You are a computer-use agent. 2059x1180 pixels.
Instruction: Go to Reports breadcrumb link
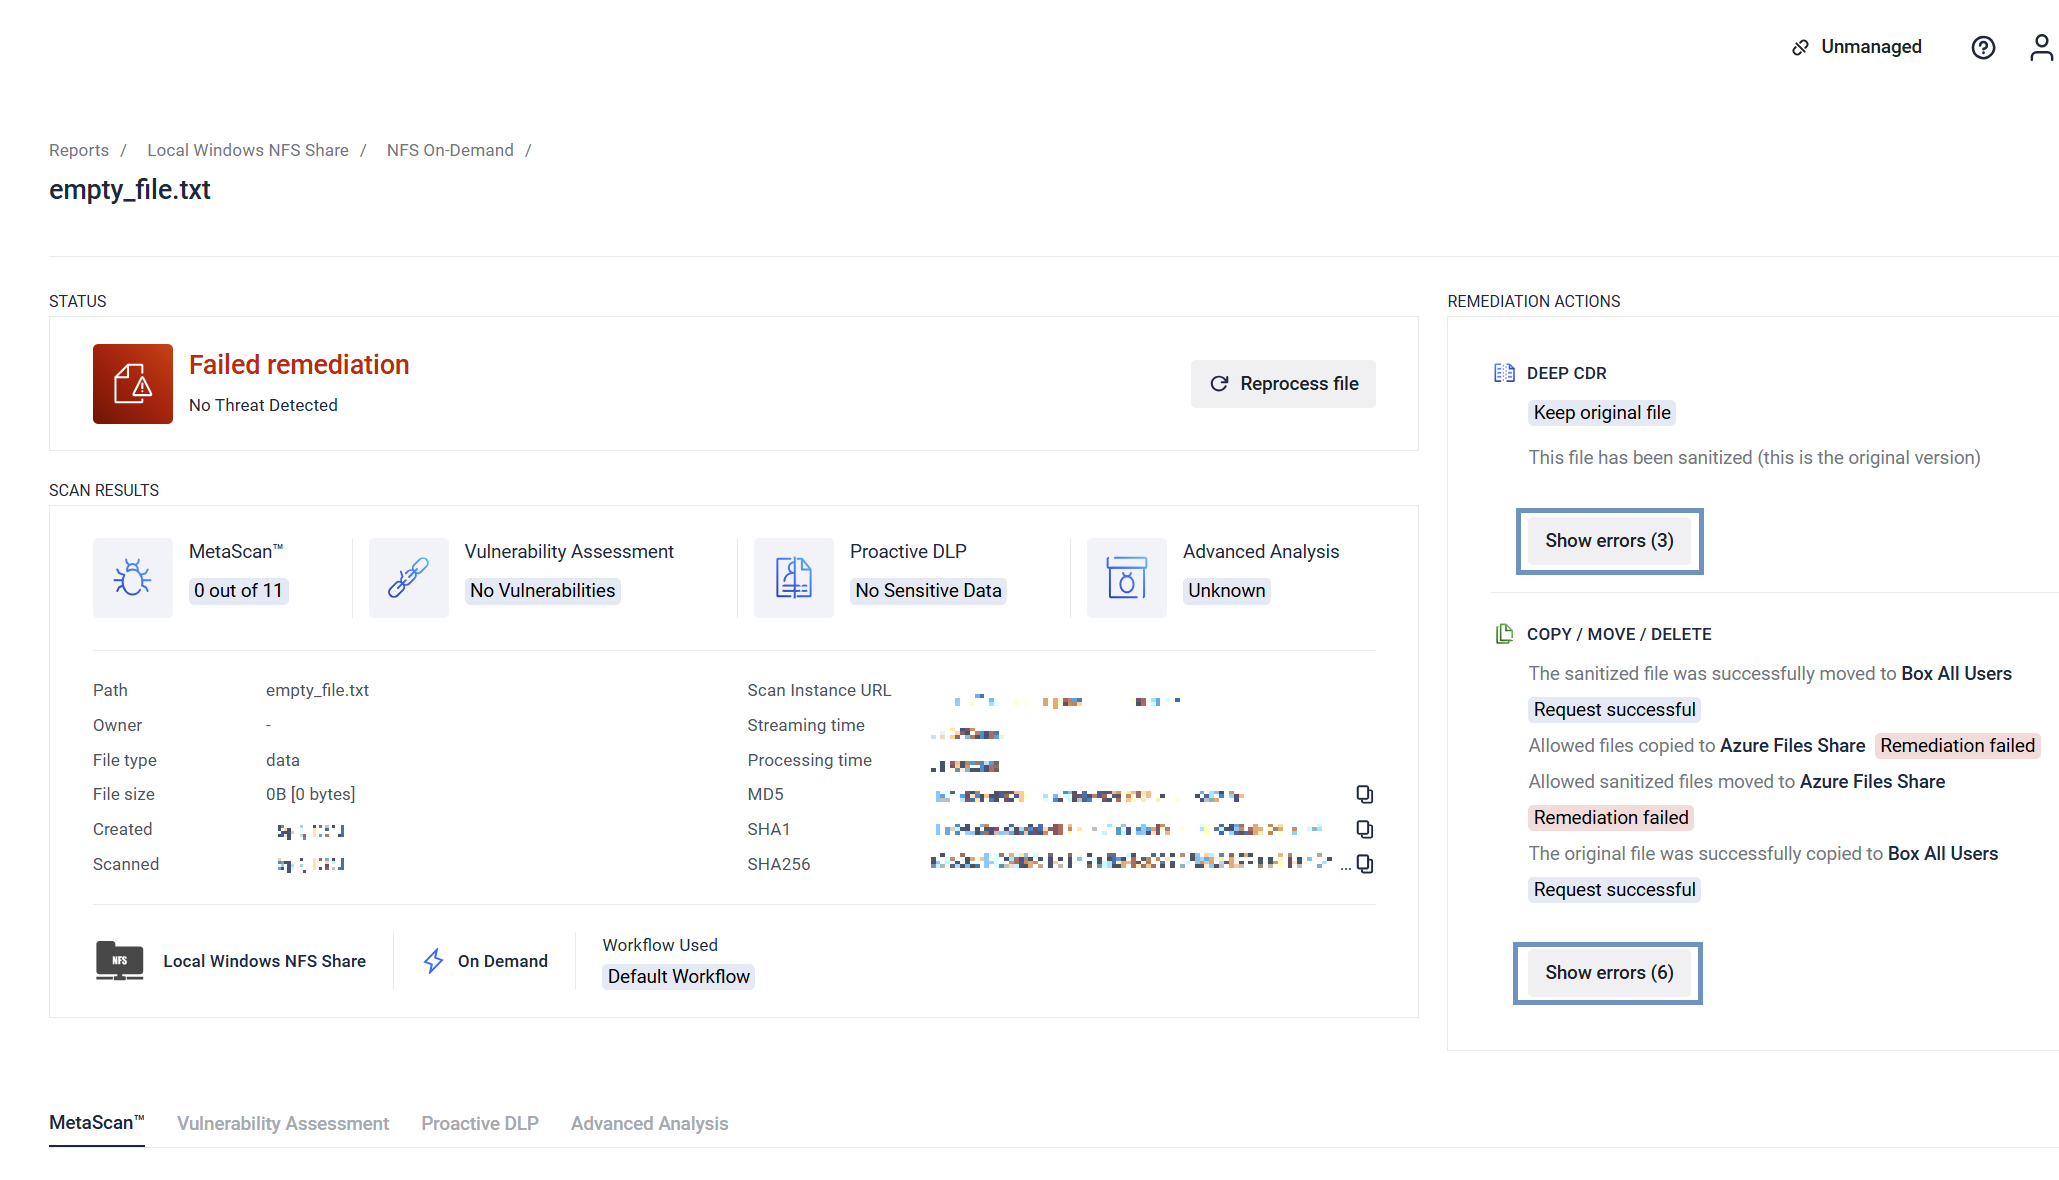point(79,150)
